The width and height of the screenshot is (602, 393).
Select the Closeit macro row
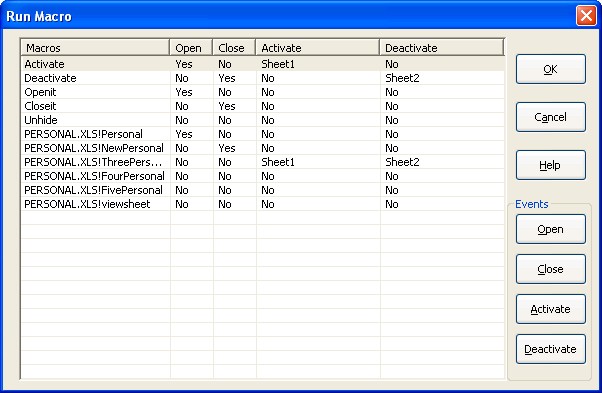click(x=263, y=106)
